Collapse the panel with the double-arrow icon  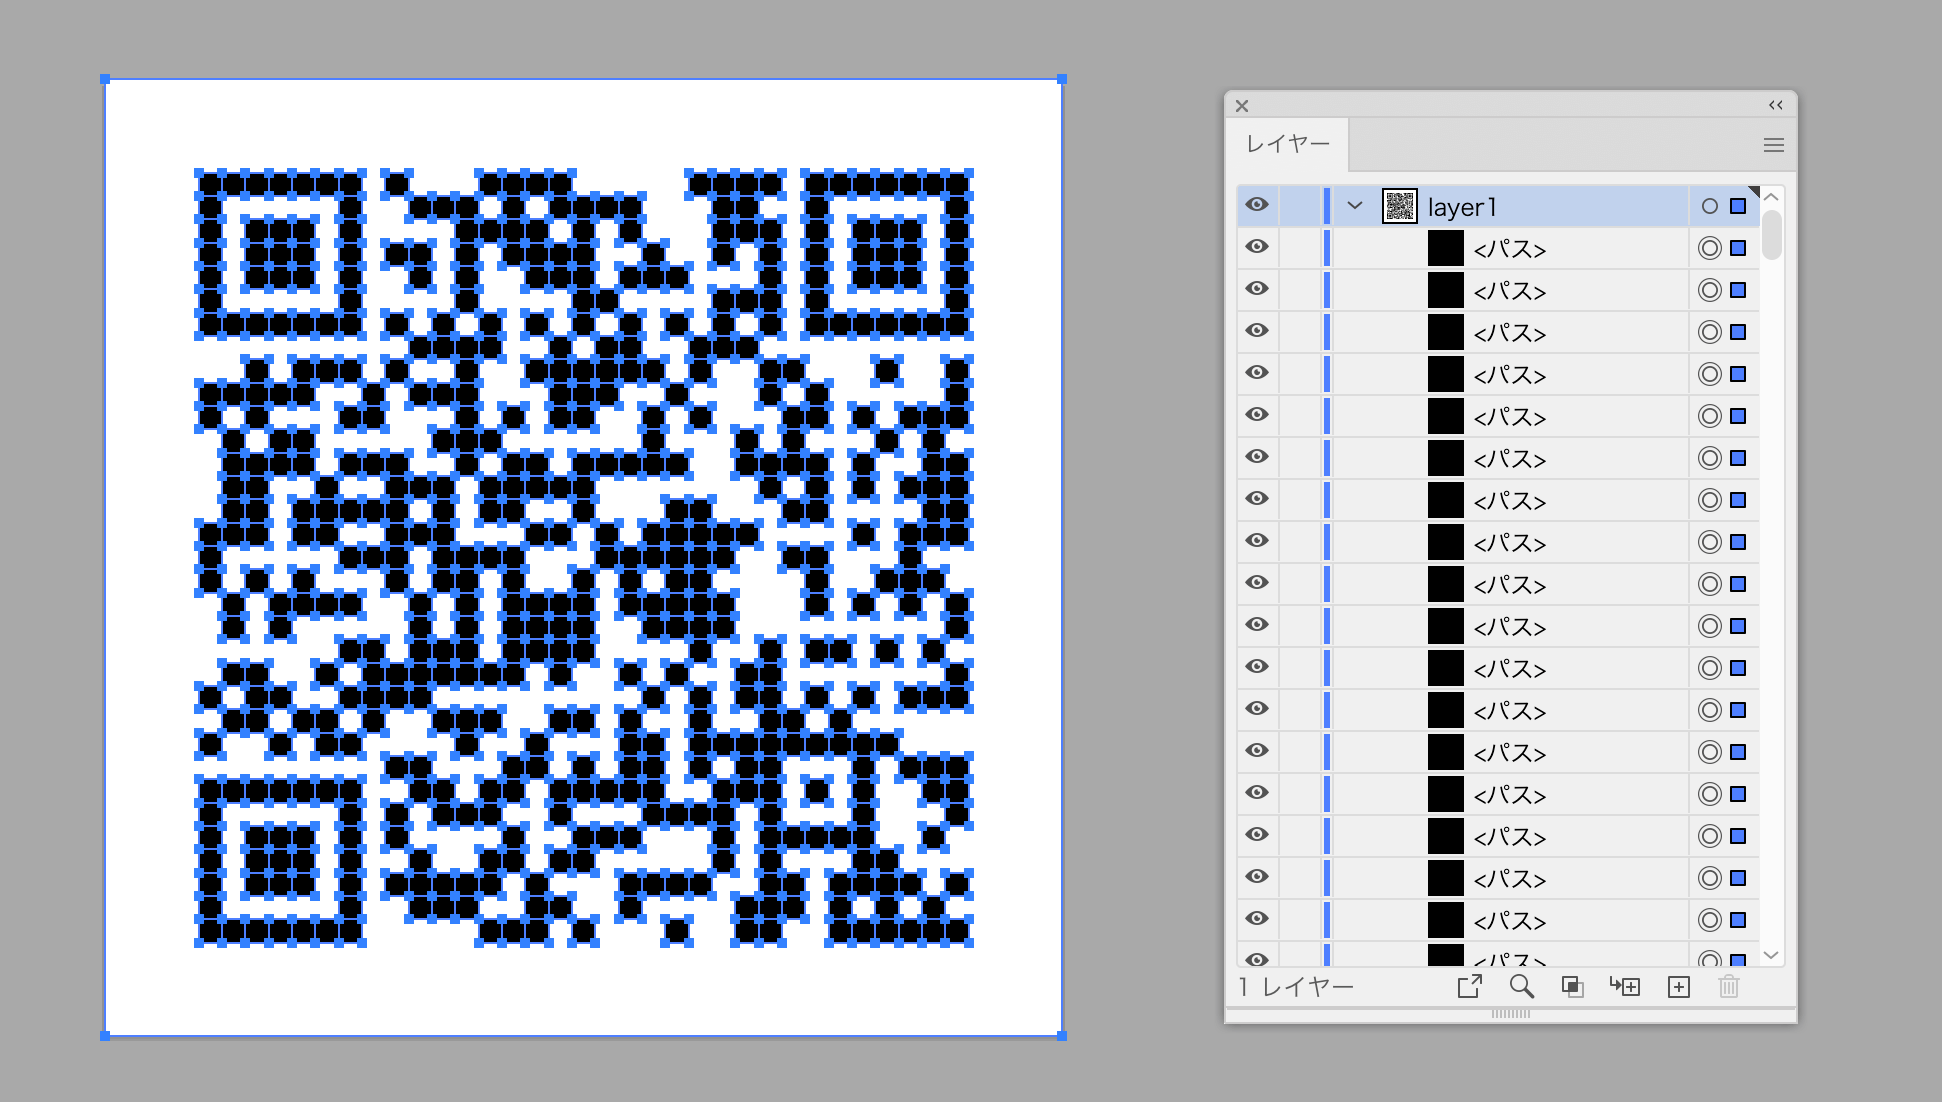pyautogui.click(x=1775, y=105)
